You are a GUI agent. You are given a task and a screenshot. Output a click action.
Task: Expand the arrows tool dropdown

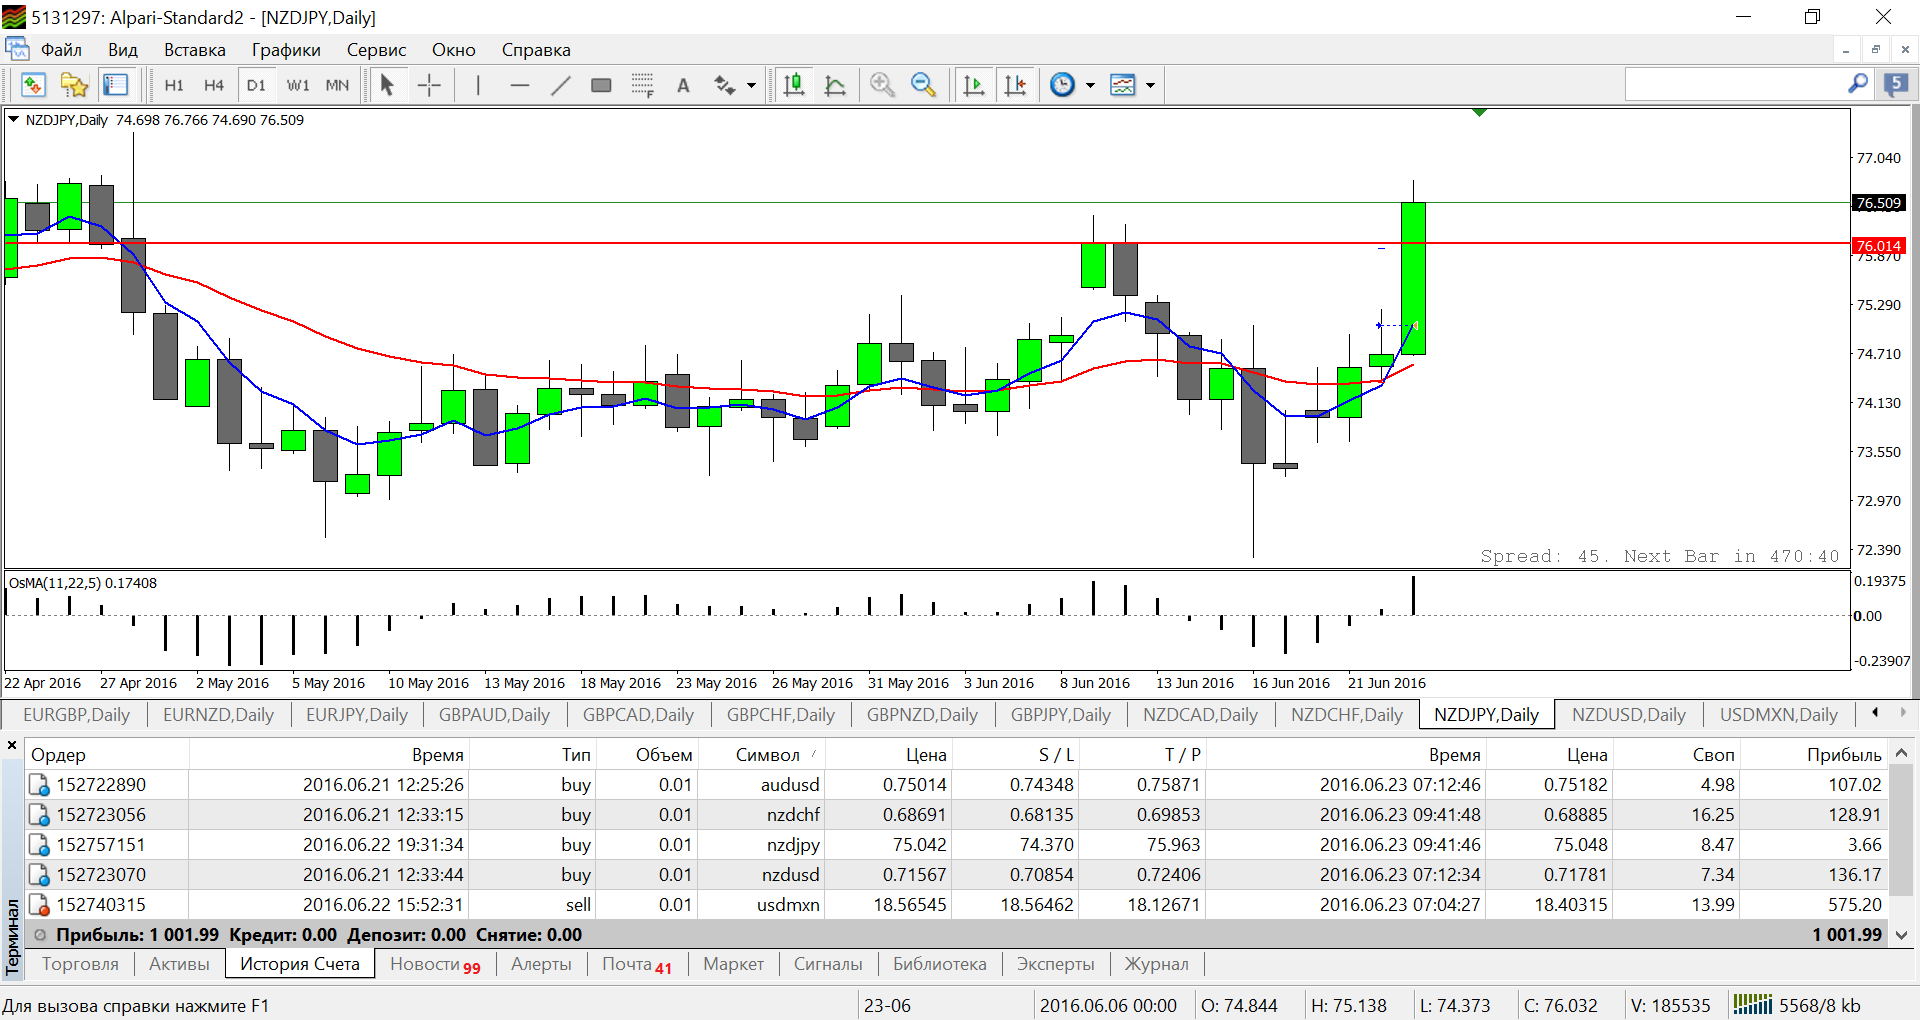coord(751,85)
